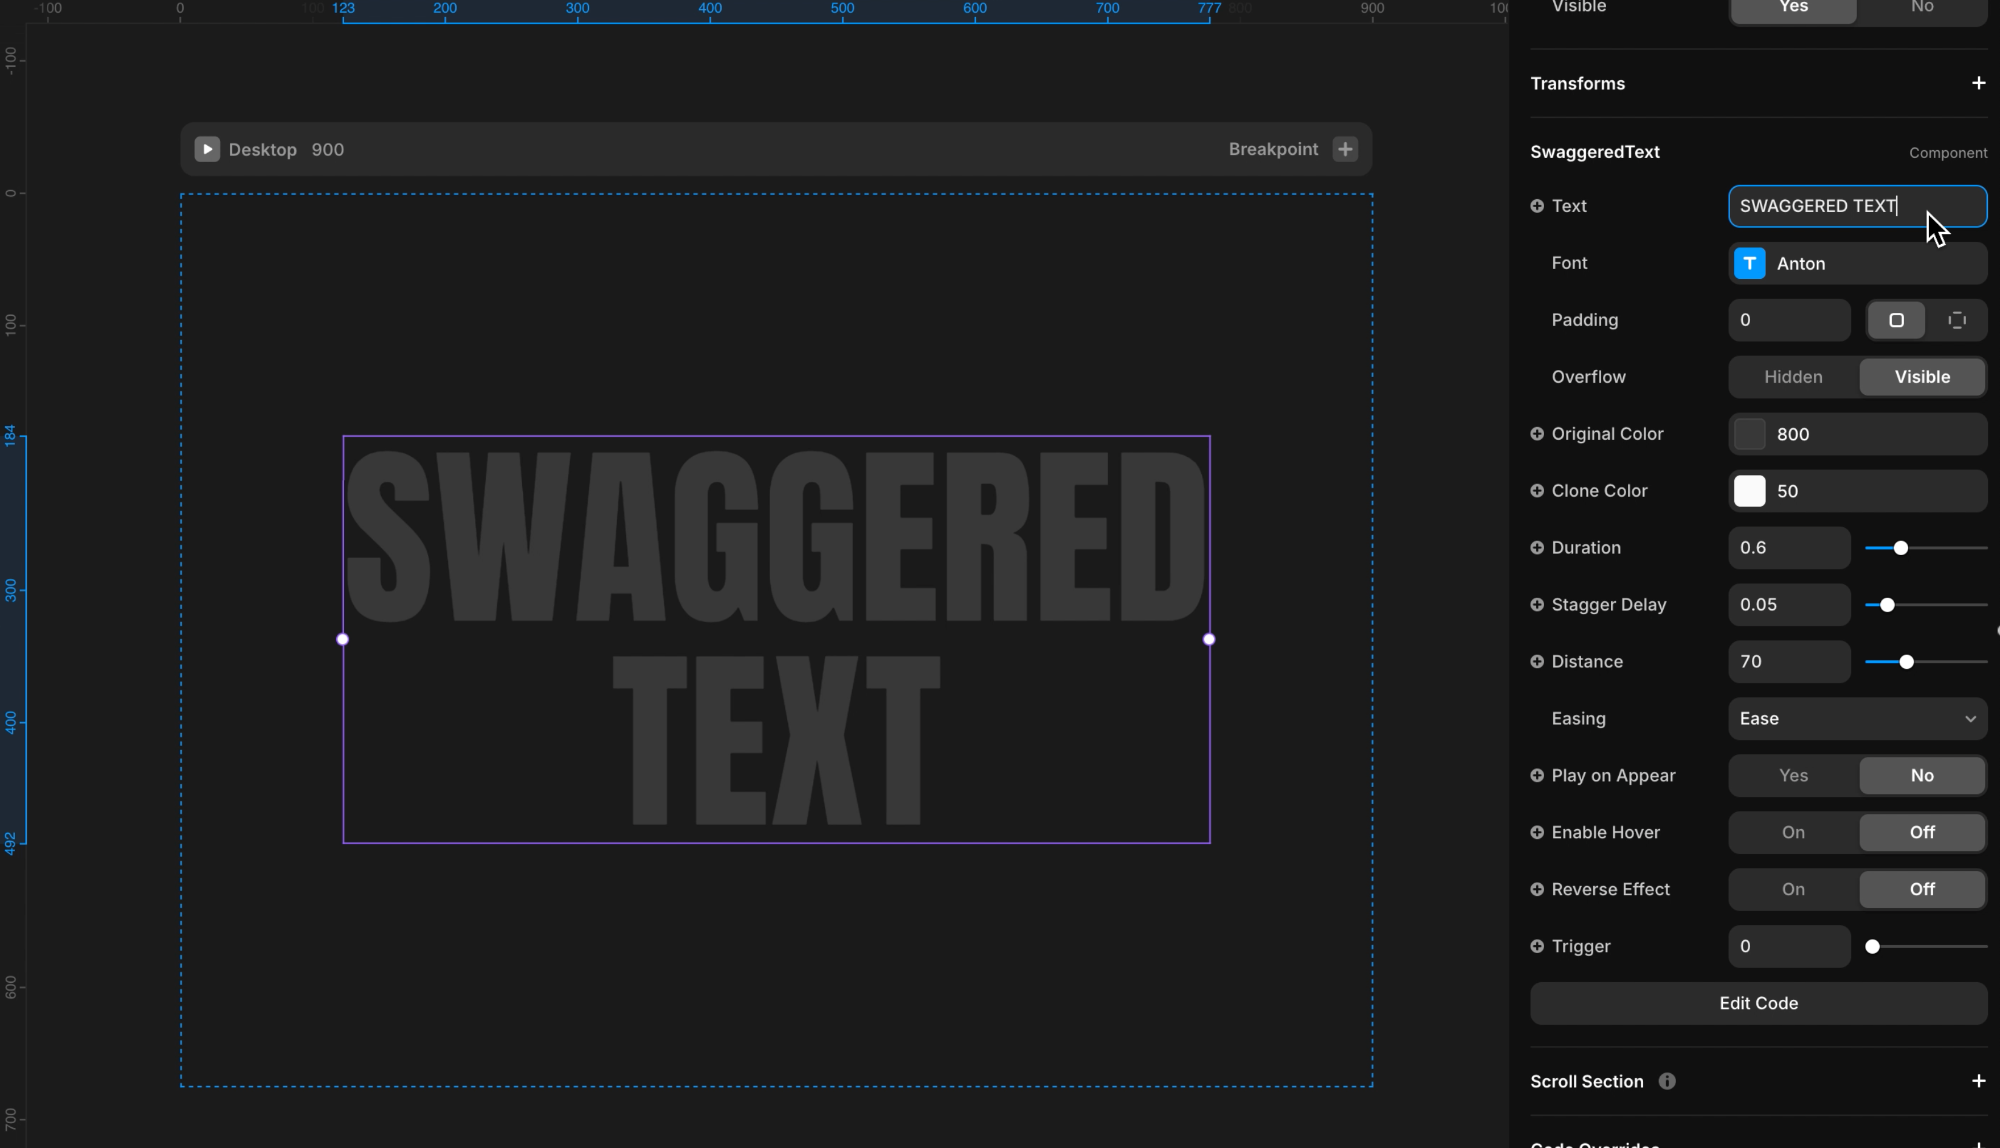2000x1148 pixels.
Task: Click the Duration value input field
Action: pos(1788,548)
